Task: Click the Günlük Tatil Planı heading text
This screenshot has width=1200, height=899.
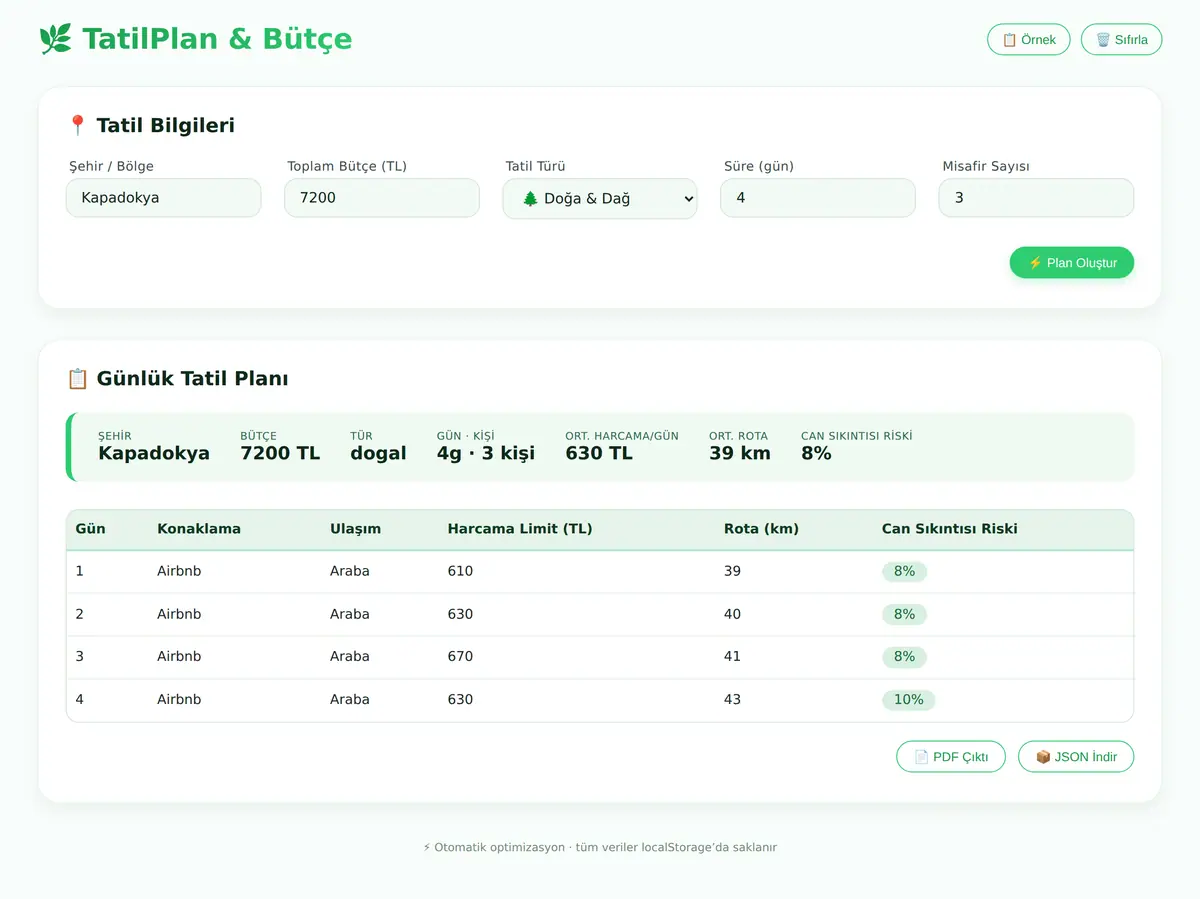Action: coord(193,379)
